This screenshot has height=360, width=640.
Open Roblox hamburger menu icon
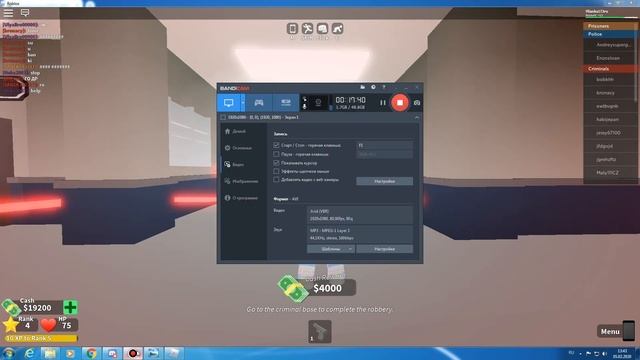point(8,13)
